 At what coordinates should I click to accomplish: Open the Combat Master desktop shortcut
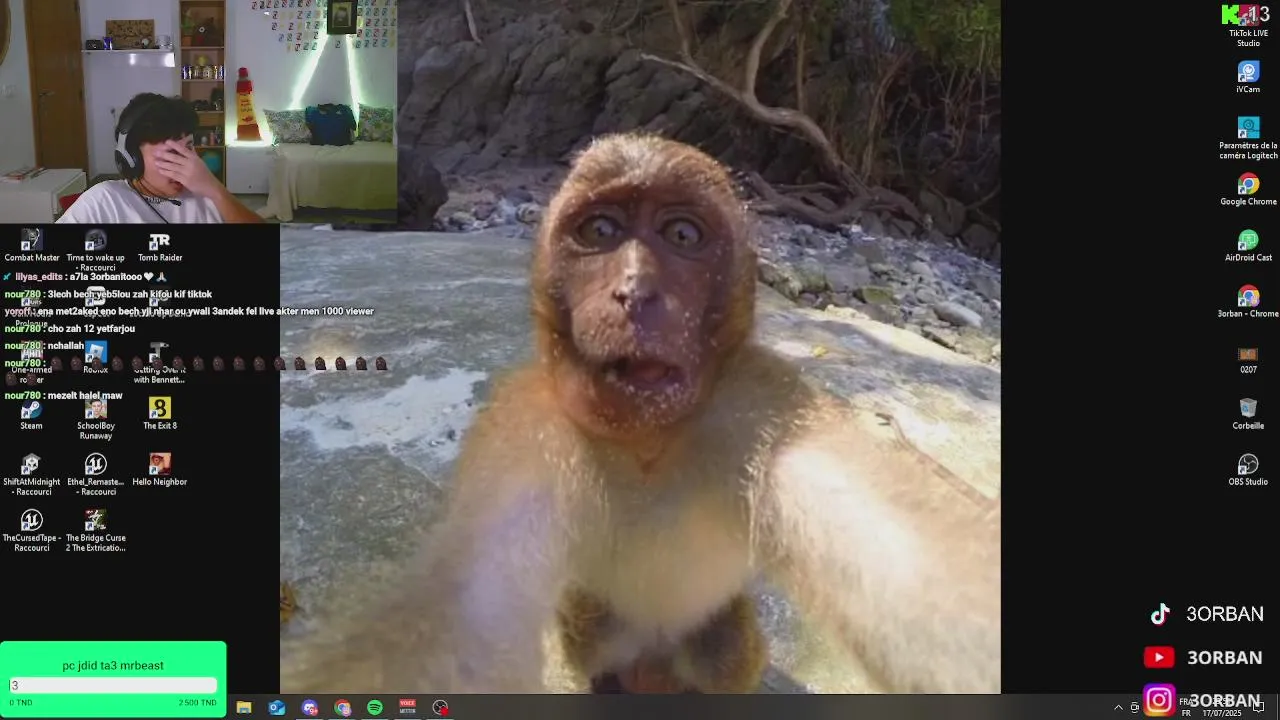[32, 246]
